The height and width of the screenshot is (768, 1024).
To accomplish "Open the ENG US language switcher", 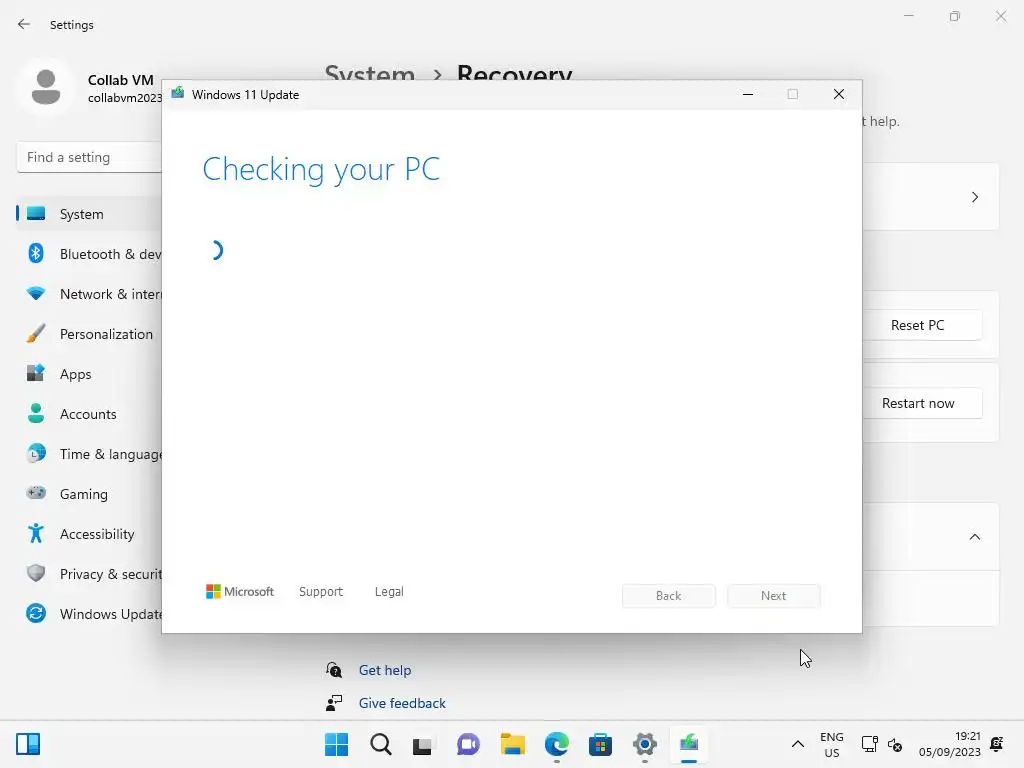I will 831,744.
